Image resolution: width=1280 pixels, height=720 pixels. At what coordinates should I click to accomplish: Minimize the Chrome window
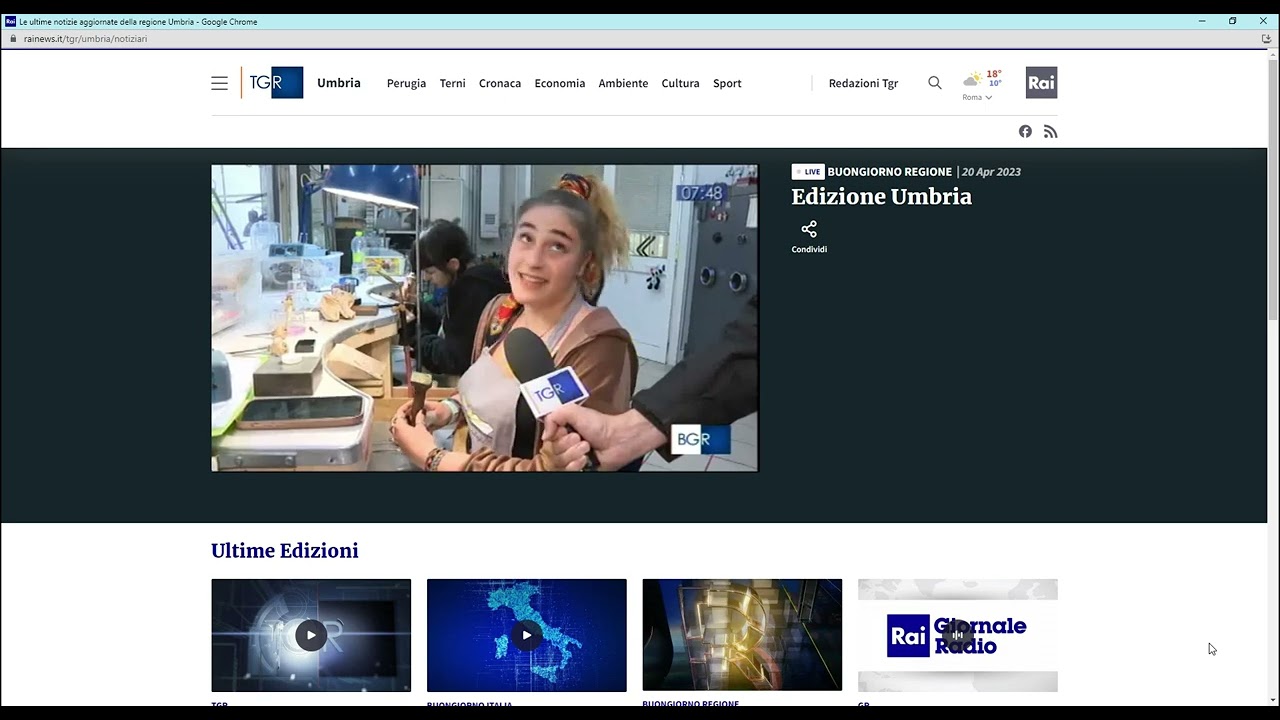(x=1201, y=21)
